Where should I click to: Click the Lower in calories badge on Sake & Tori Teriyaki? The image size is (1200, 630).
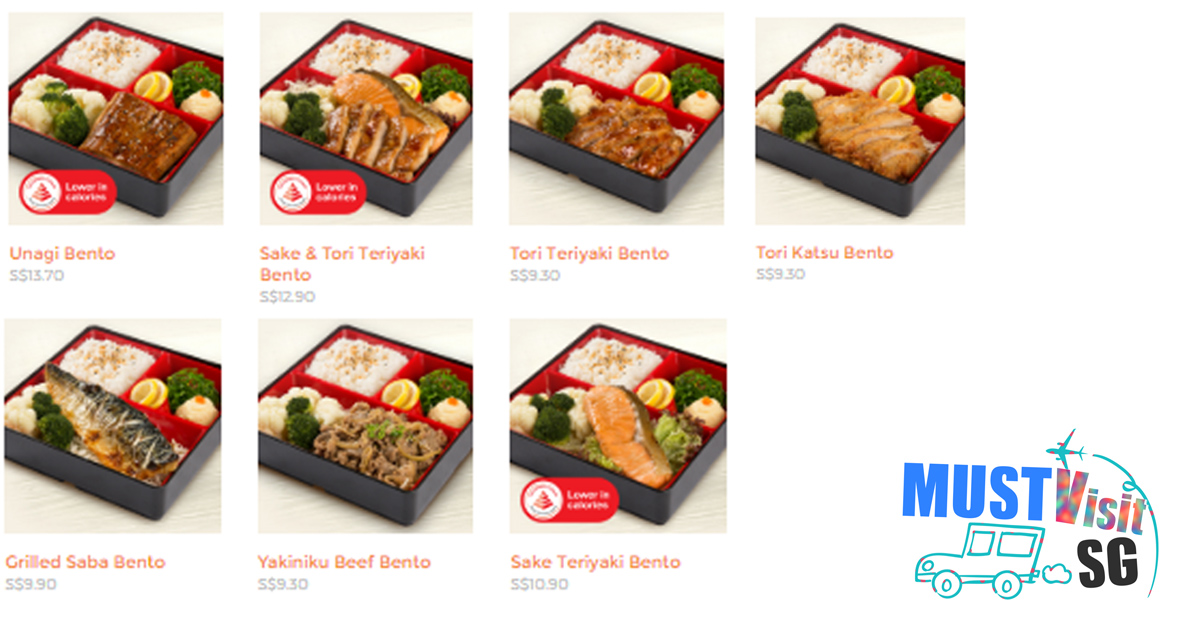point(319,191)
